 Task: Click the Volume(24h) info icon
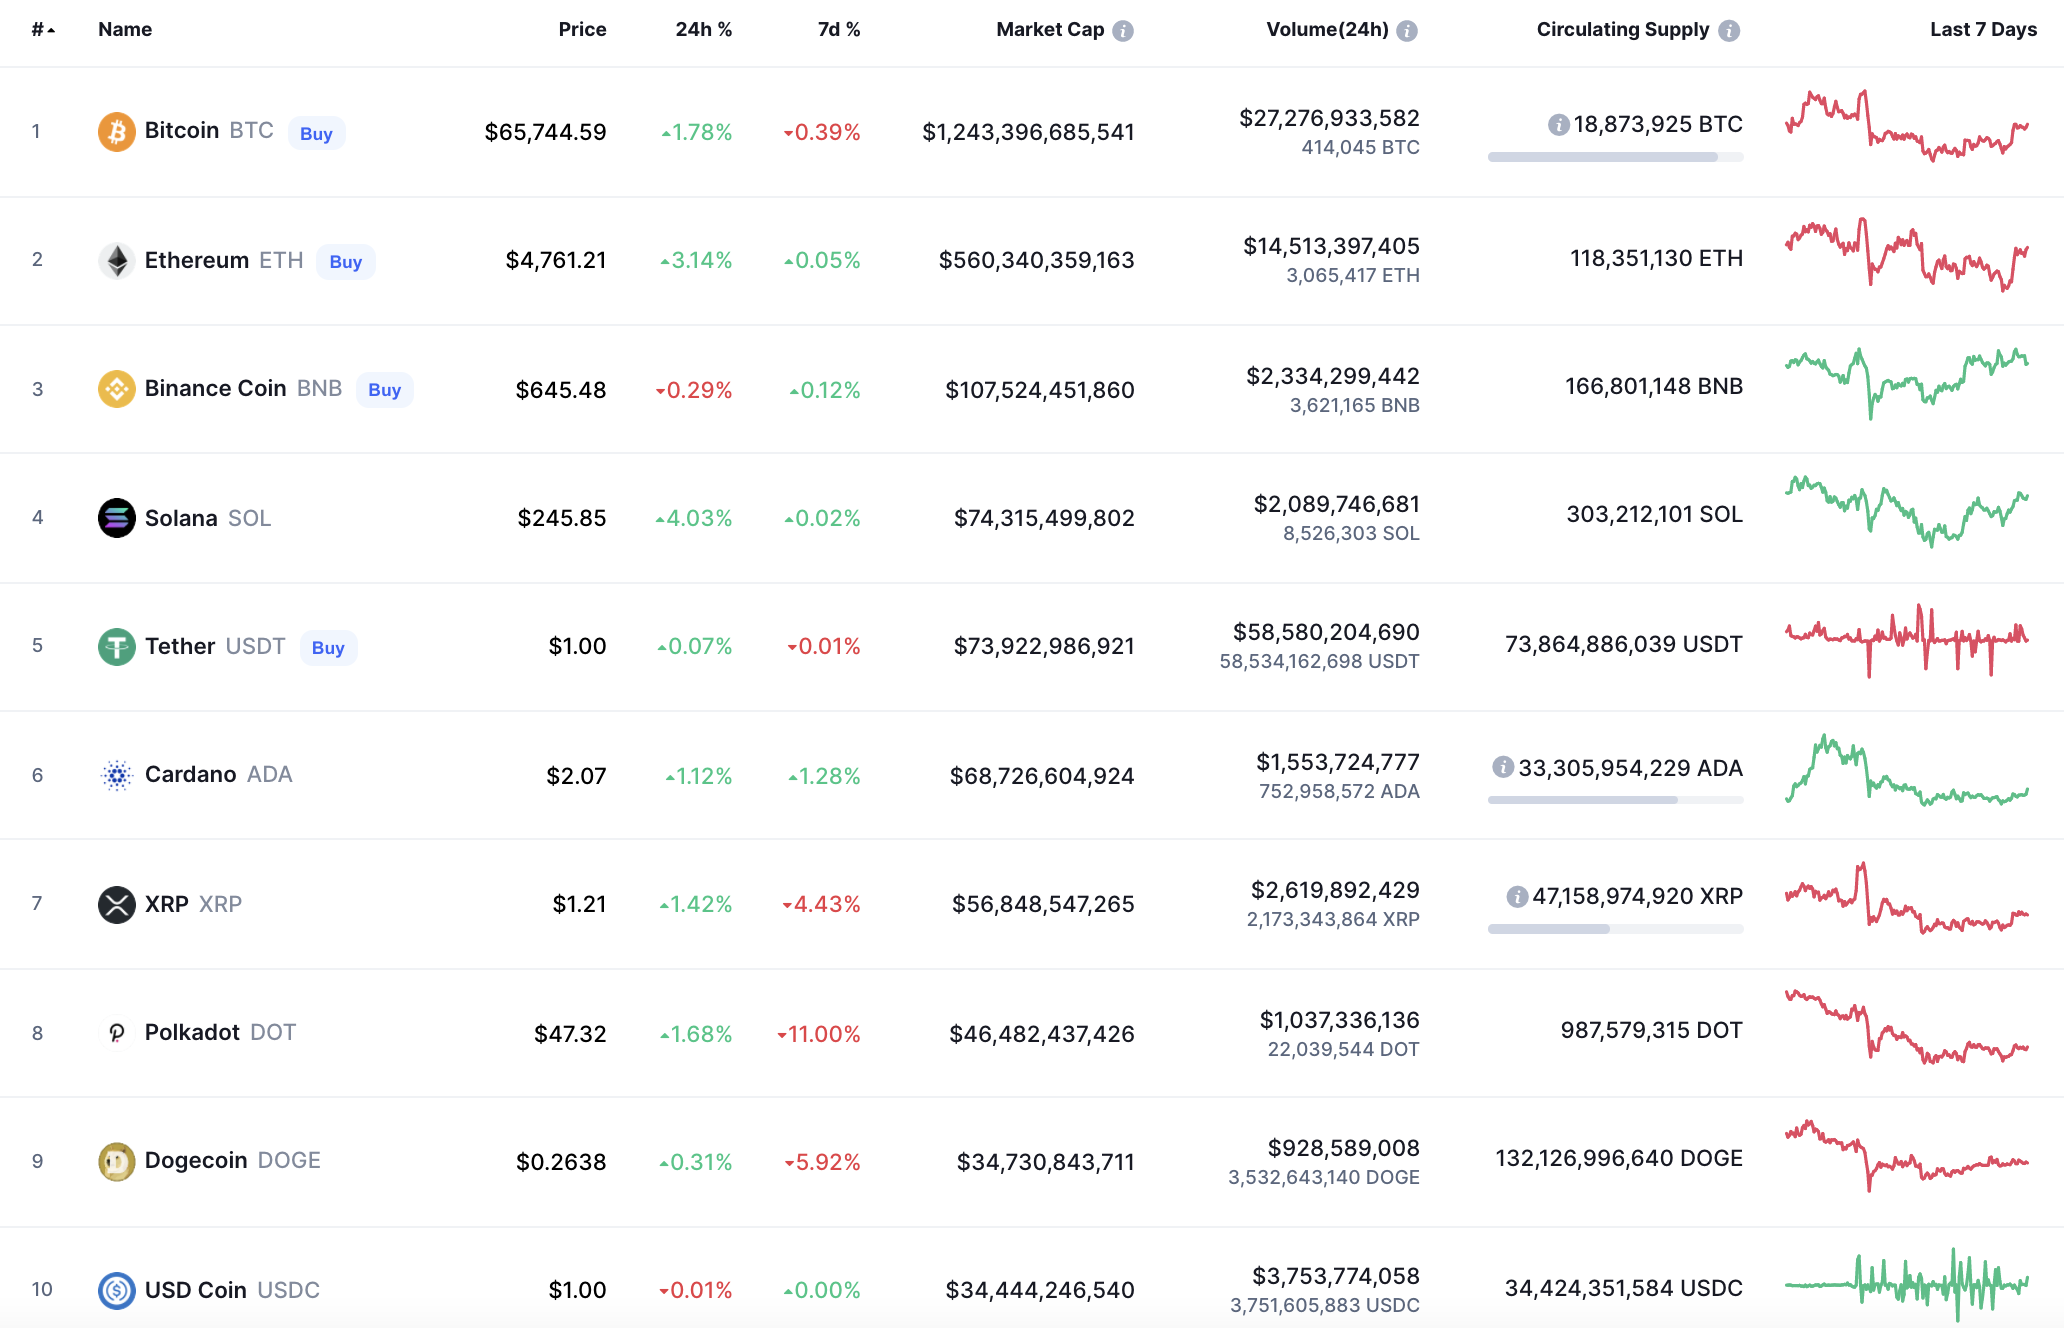tap(1407, 31)
